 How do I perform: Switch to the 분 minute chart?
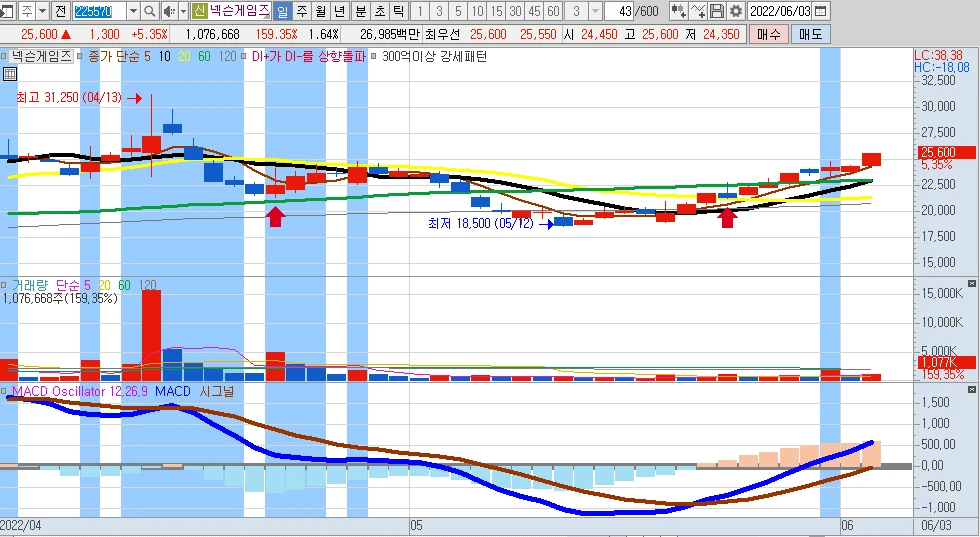(x=361, y=11)
